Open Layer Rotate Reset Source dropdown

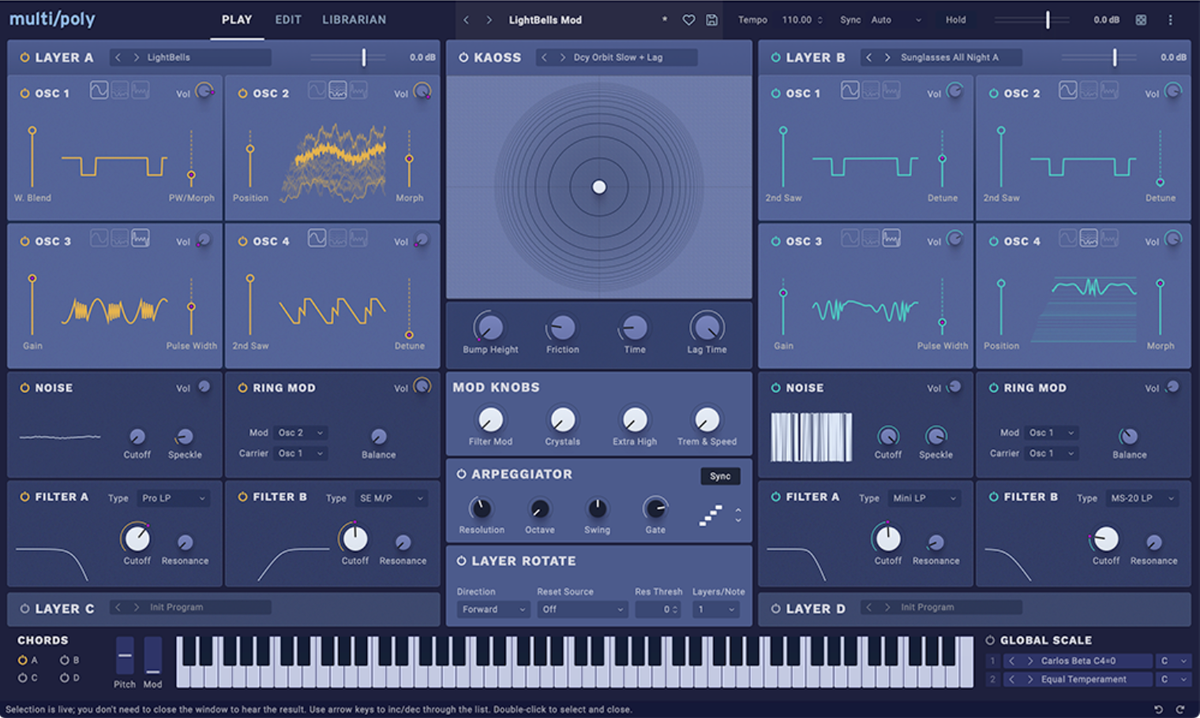tap(582, 609)
